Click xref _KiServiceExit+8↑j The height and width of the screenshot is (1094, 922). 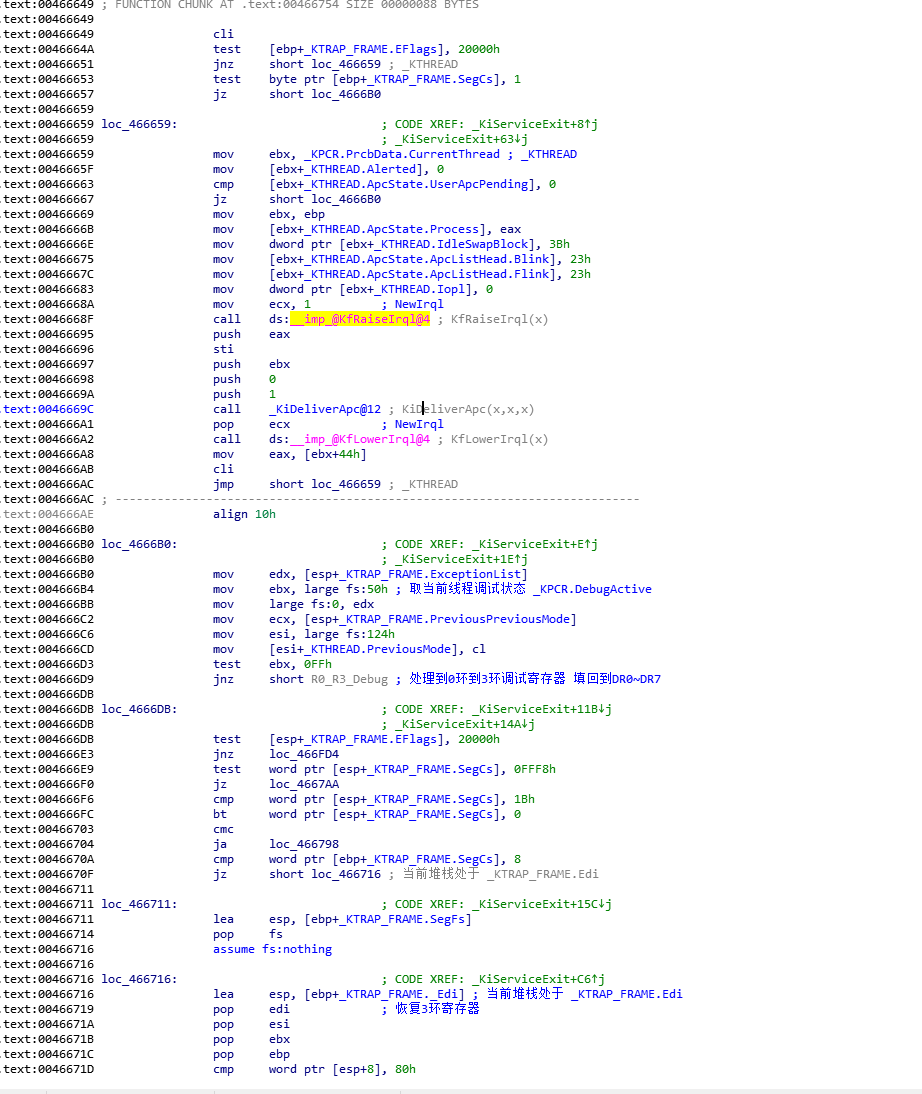535,124
